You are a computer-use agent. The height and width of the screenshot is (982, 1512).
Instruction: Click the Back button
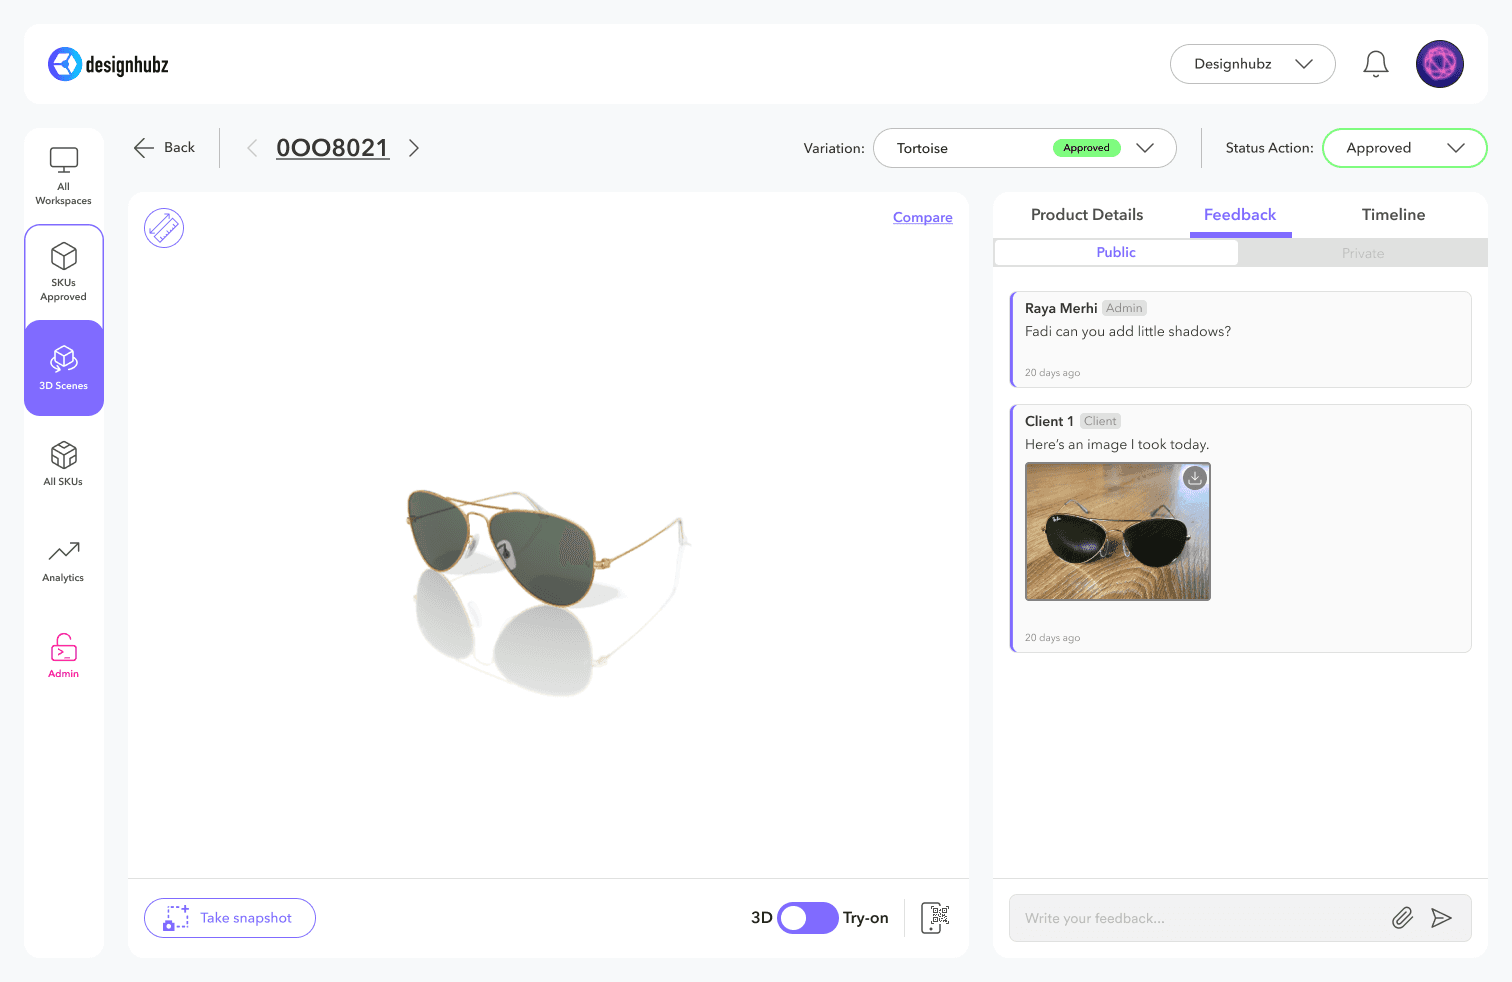click(x=164, y=148)
